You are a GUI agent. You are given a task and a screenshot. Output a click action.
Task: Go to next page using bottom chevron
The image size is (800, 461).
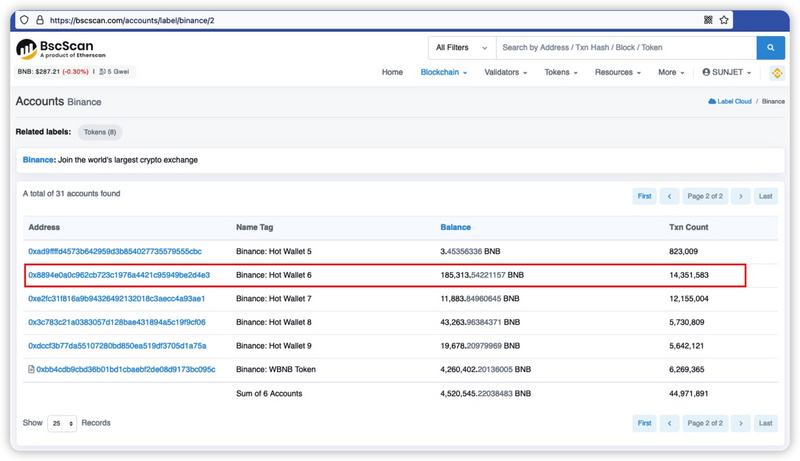(741, 423)
